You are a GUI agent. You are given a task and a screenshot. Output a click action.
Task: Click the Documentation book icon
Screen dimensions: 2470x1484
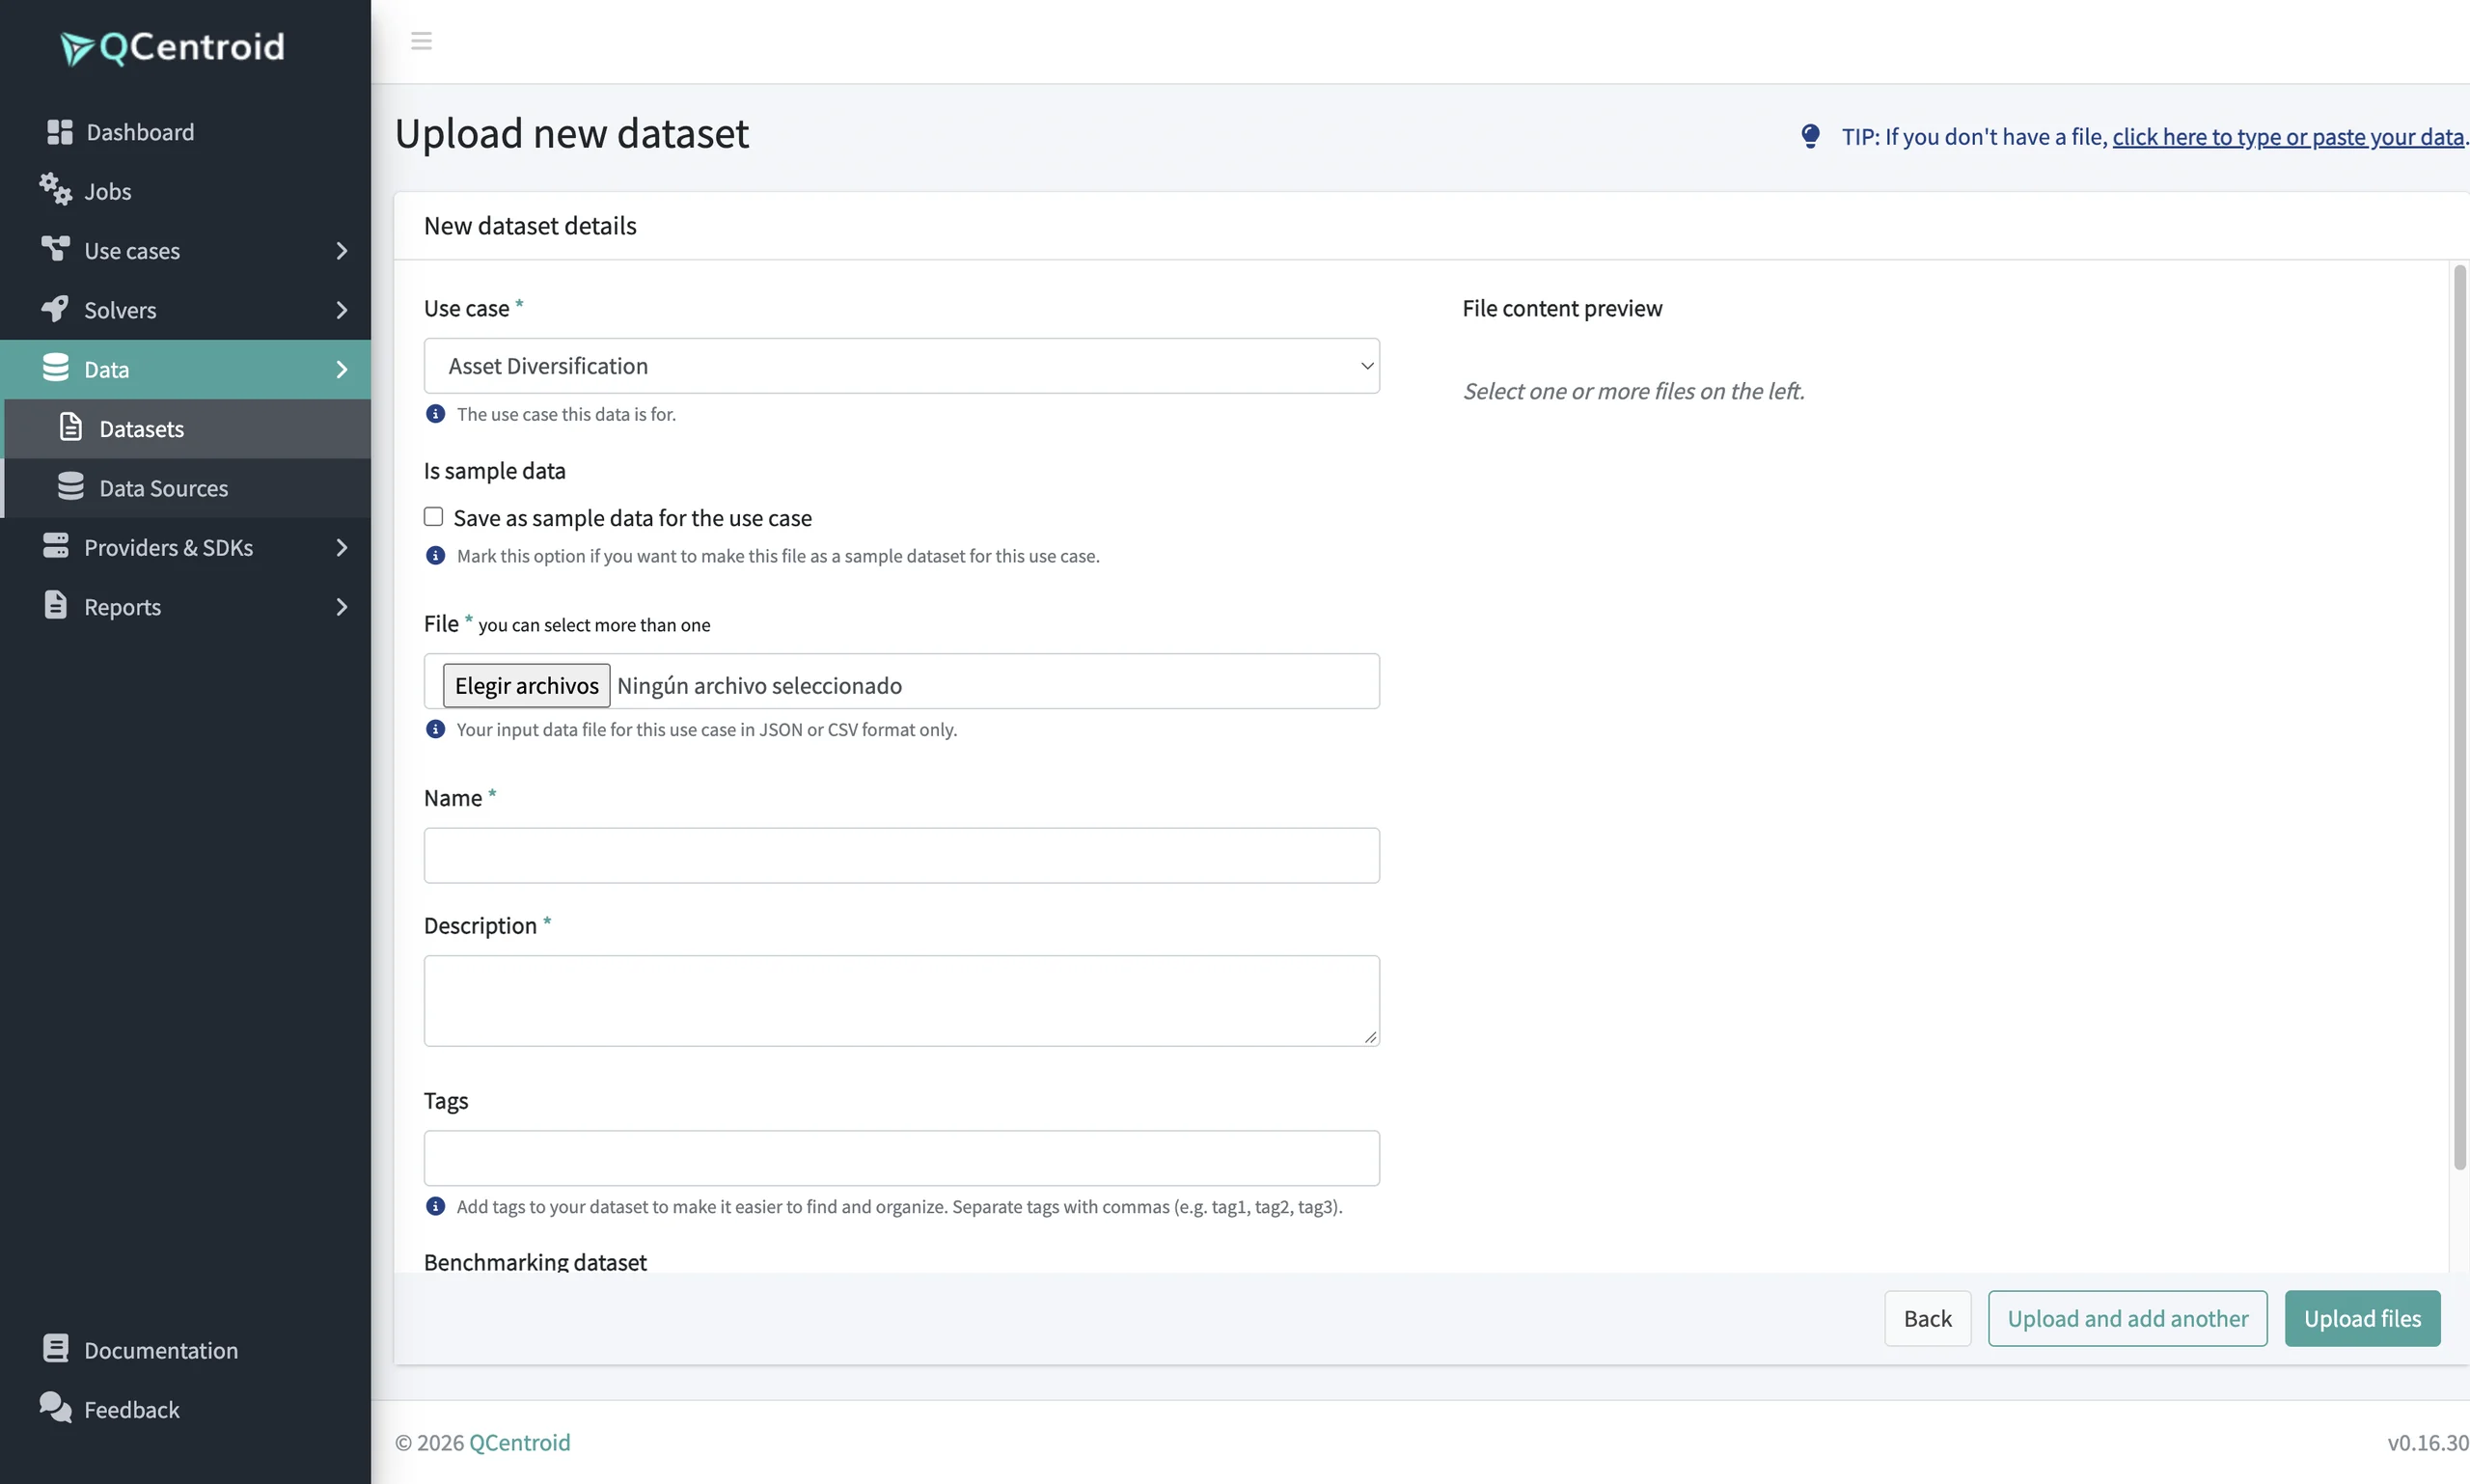pos(55,1348)
